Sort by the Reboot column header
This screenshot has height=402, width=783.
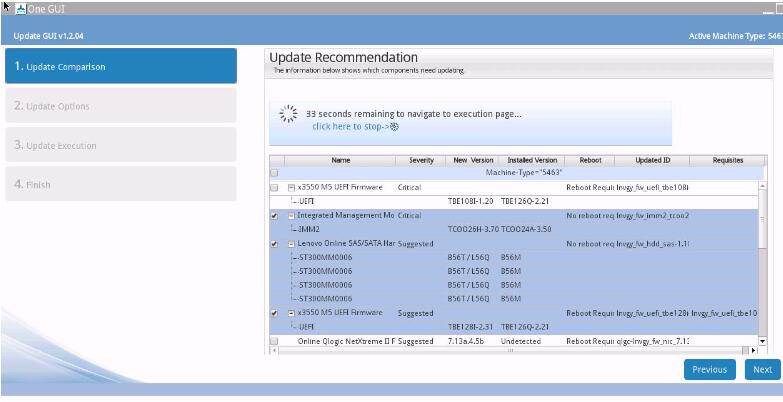click(590, 160)
